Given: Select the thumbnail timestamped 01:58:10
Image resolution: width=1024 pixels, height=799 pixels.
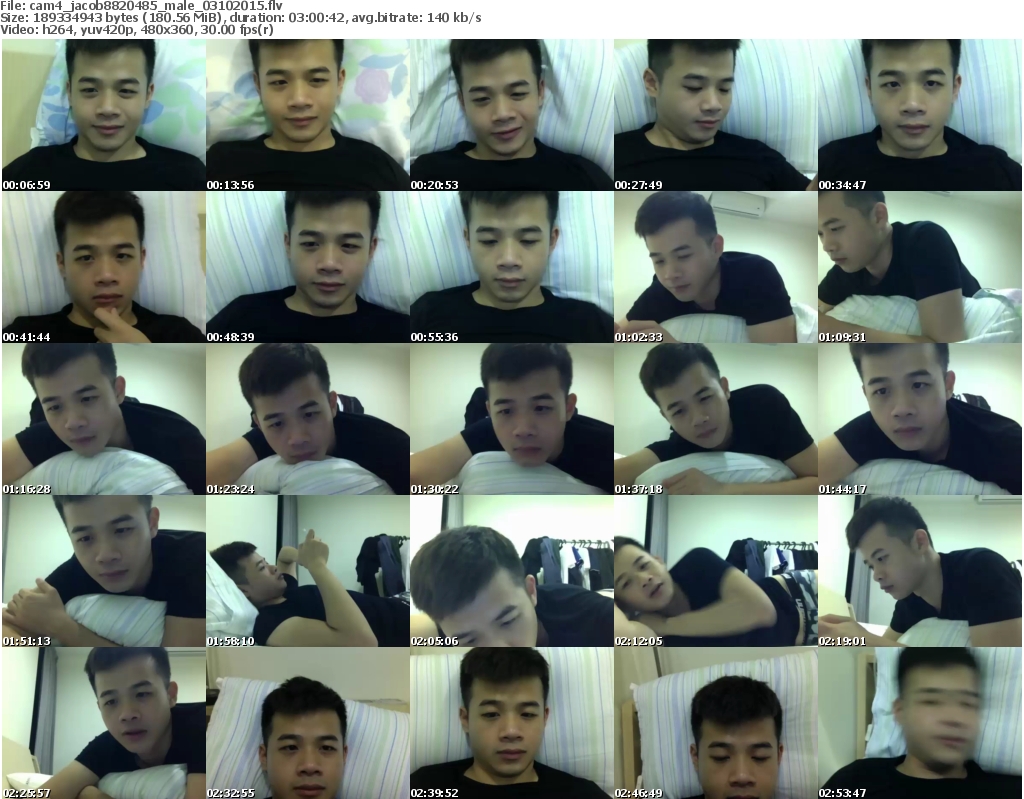Looking at the screenshot, I should pos(308,571).
